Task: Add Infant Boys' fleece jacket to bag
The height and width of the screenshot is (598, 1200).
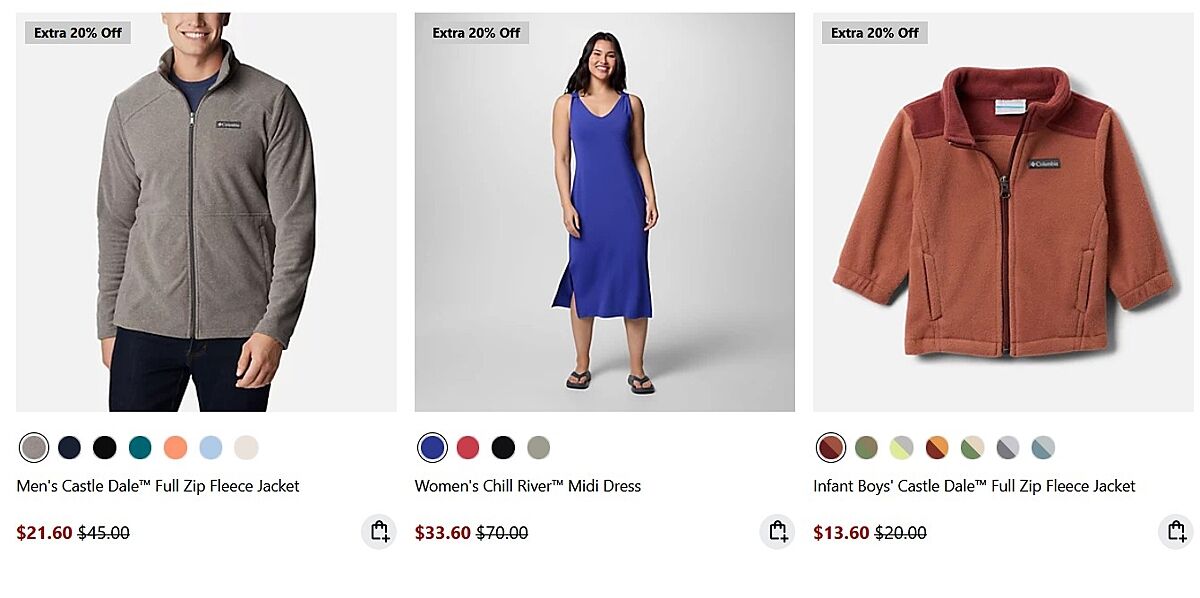Action: [1176, 532]
